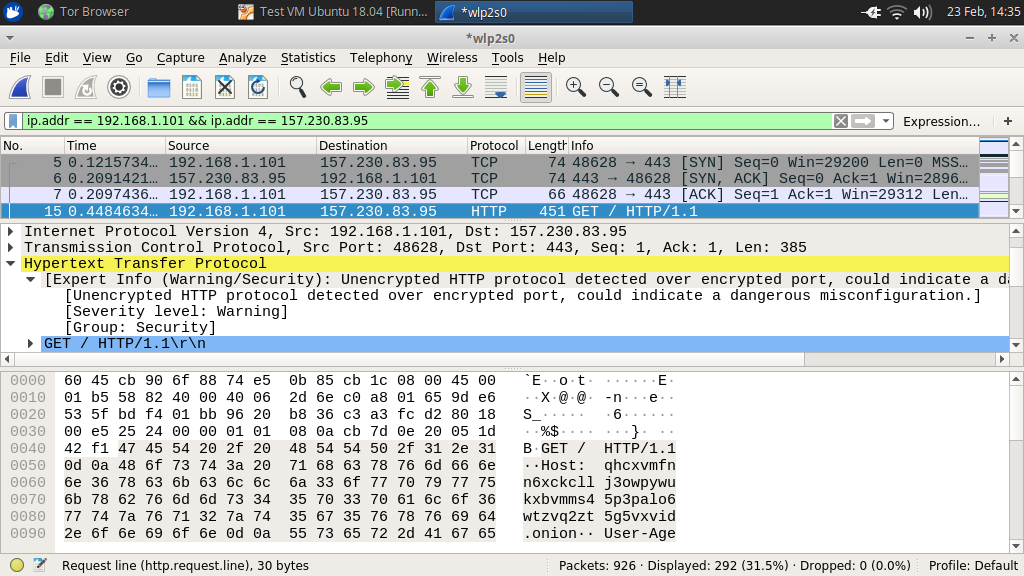Image resolution: width=1024 pixels, height=576 pixels.
Task: Sort packets by No. column
Action: (x=32, y=146)
